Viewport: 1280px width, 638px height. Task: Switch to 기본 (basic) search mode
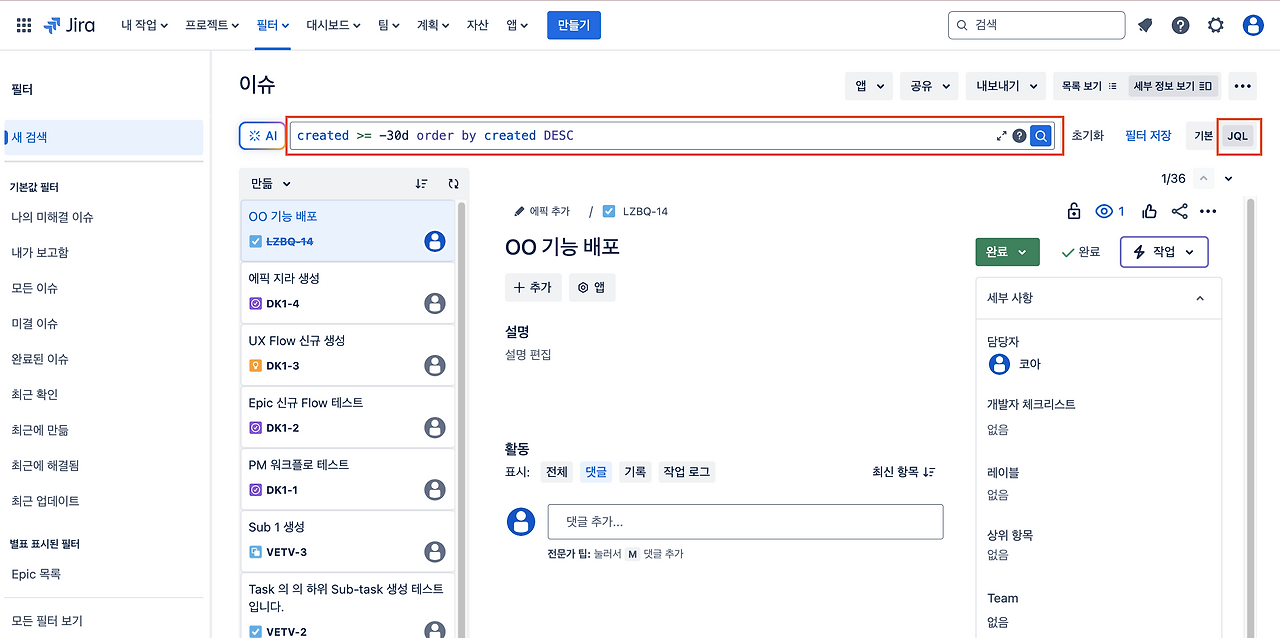pos(1202,135)
